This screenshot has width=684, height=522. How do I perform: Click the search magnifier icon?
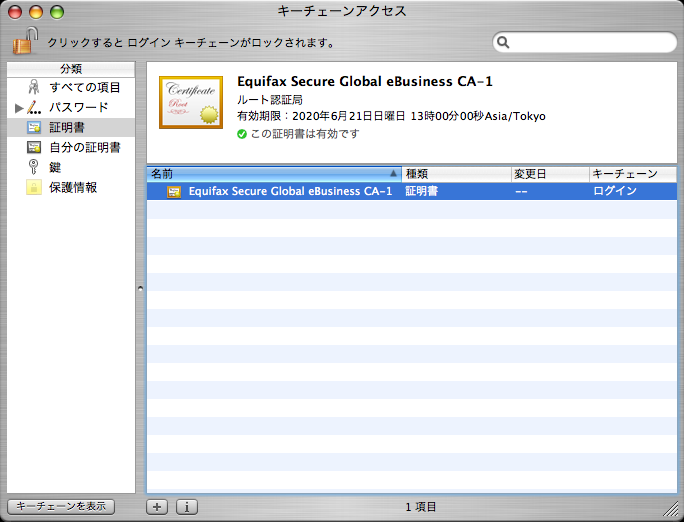503,42
